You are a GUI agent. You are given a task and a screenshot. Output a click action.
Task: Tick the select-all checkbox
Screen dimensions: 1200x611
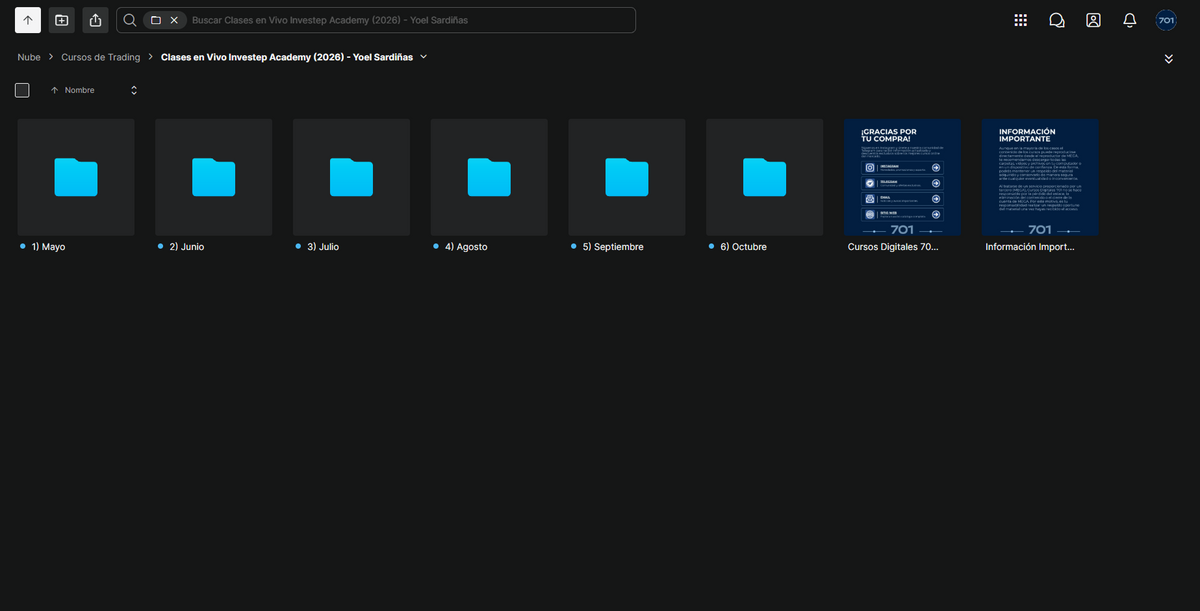click(22, 90)
